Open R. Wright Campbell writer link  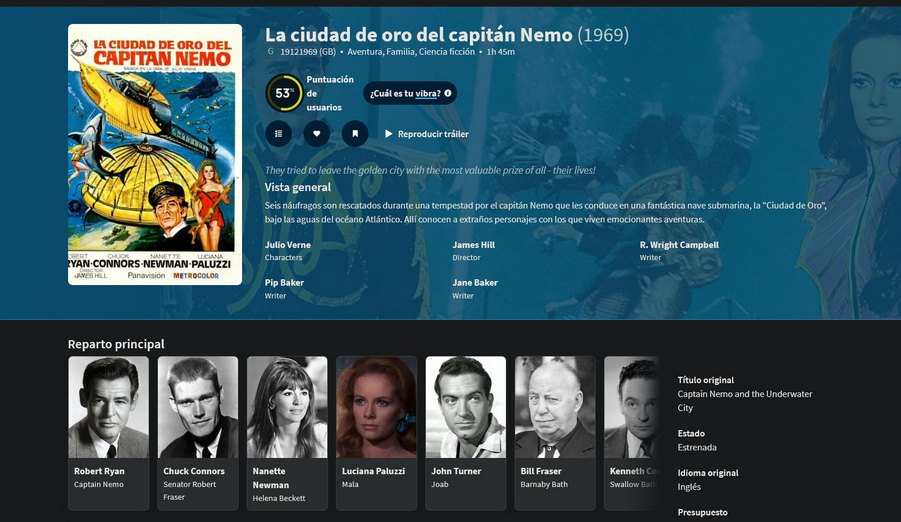[x=679, y=245]
